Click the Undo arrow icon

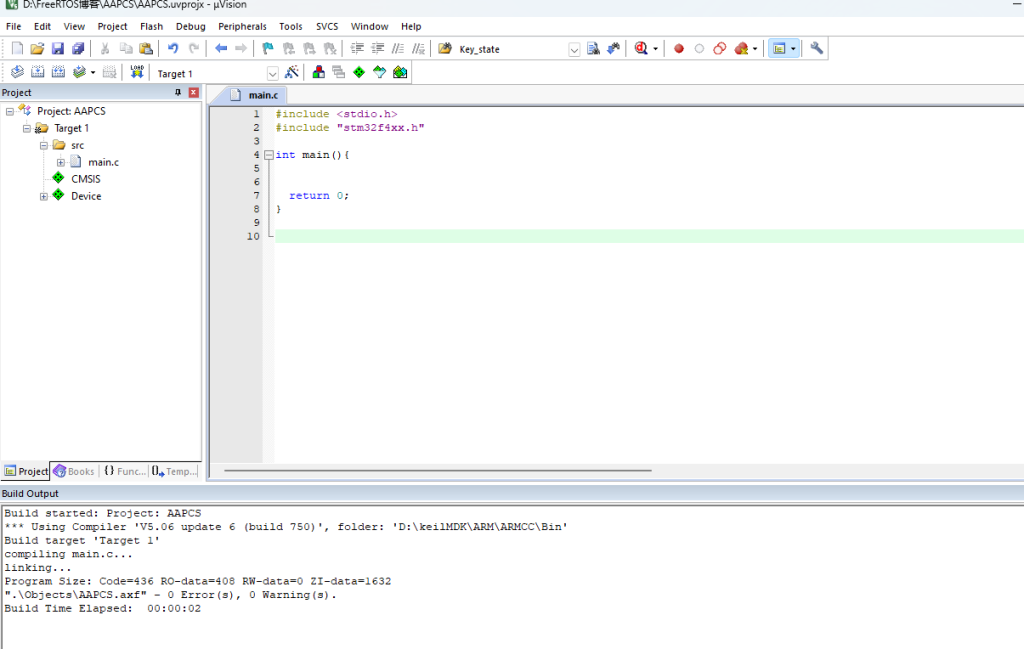coord(173,48)
